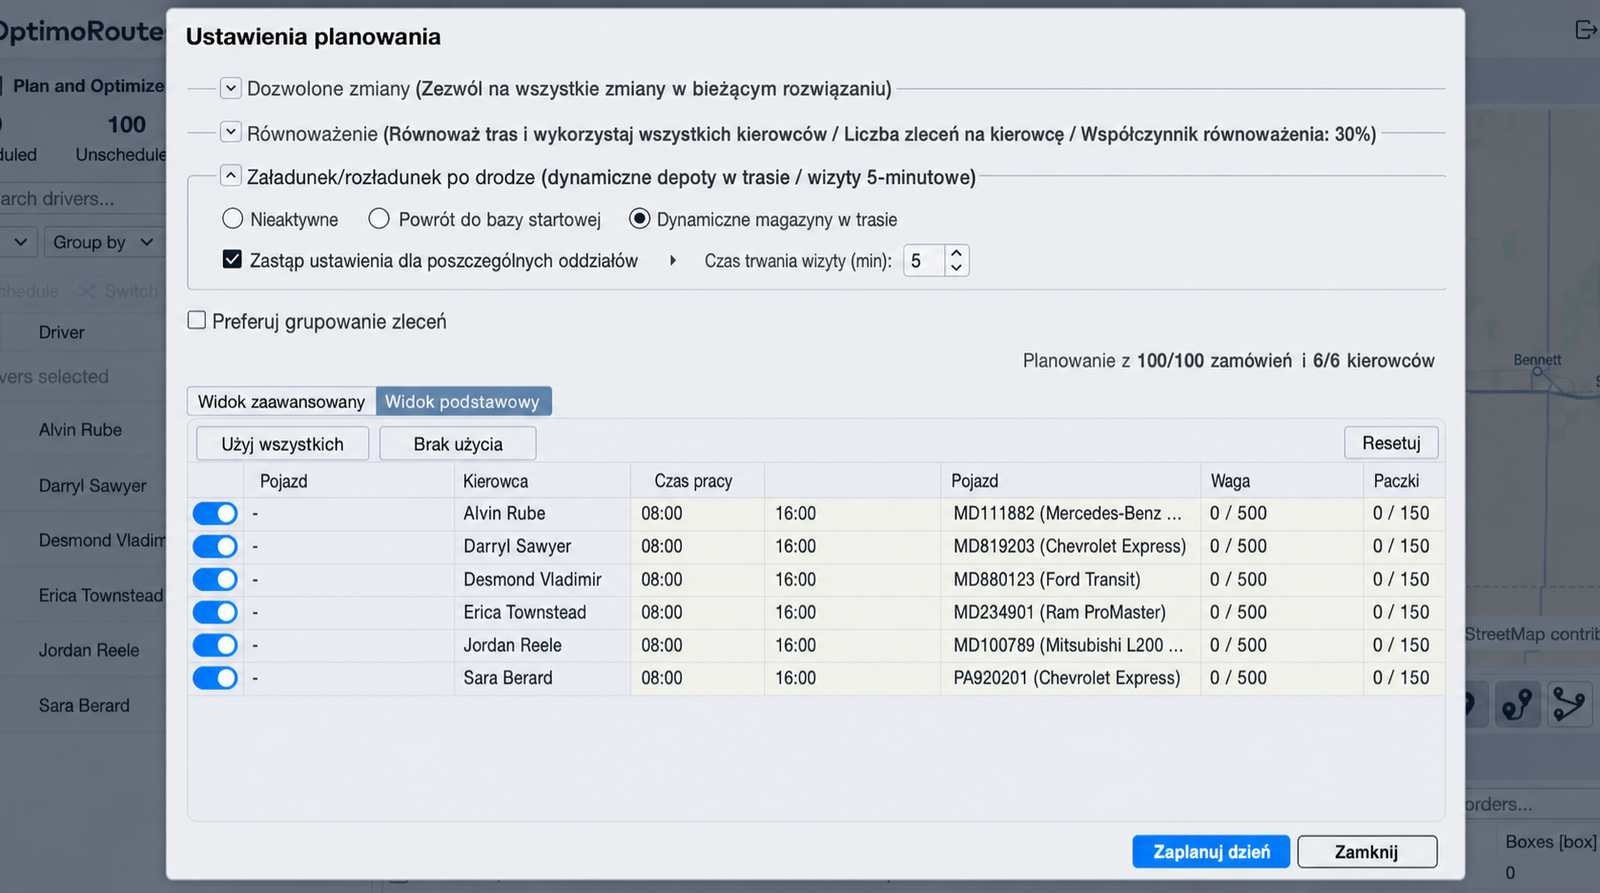Disable the switch in Desmond Vladimir's row
Image resolution: width=1600 pixels, height=893 pixels.
tap(215, 579)
